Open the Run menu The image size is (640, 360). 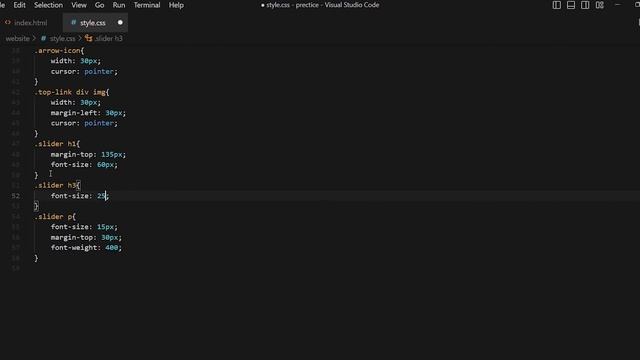pyautogui.click(x=119, y=5)
